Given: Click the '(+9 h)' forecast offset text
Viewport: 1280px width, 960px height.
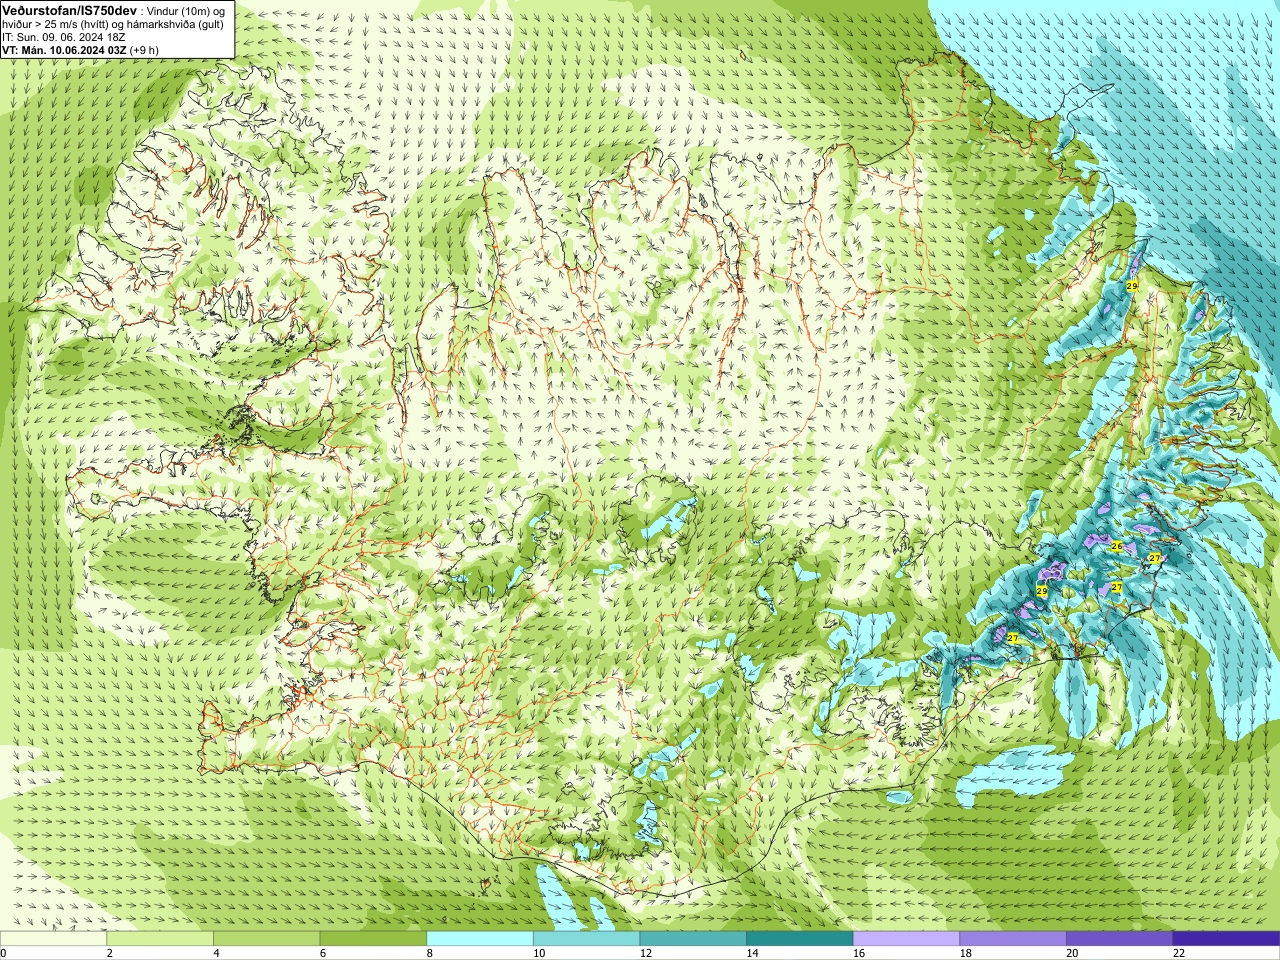Looking at the screenshot, I should (x=144, y=50).
